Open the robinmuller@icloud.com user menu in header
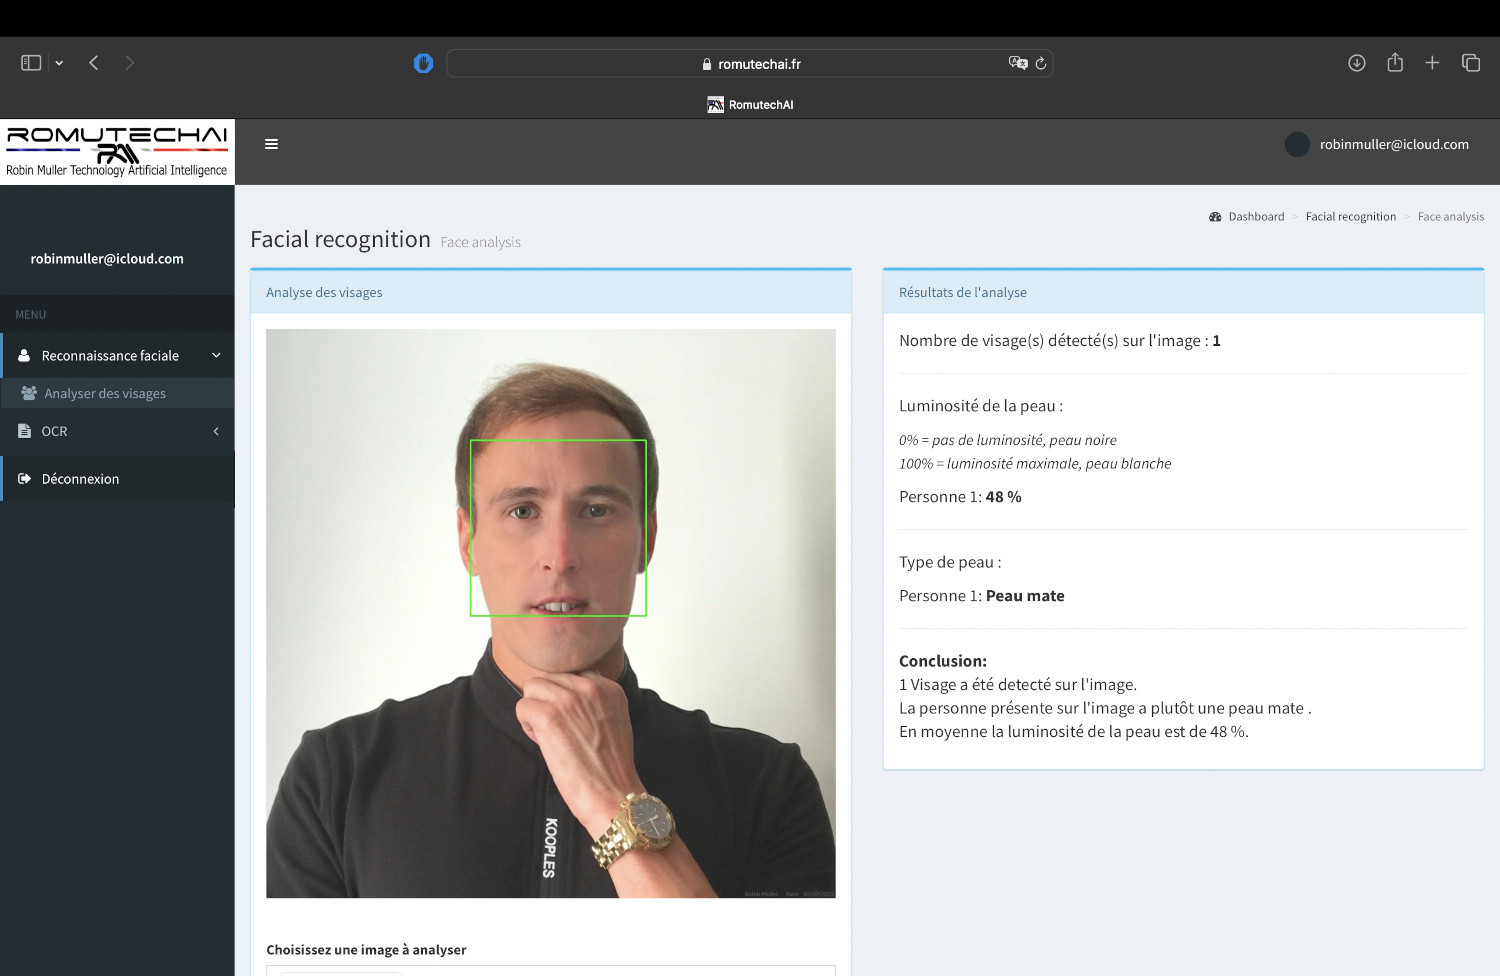This screenshot has height=976, width=1500. click(1393, 144)
